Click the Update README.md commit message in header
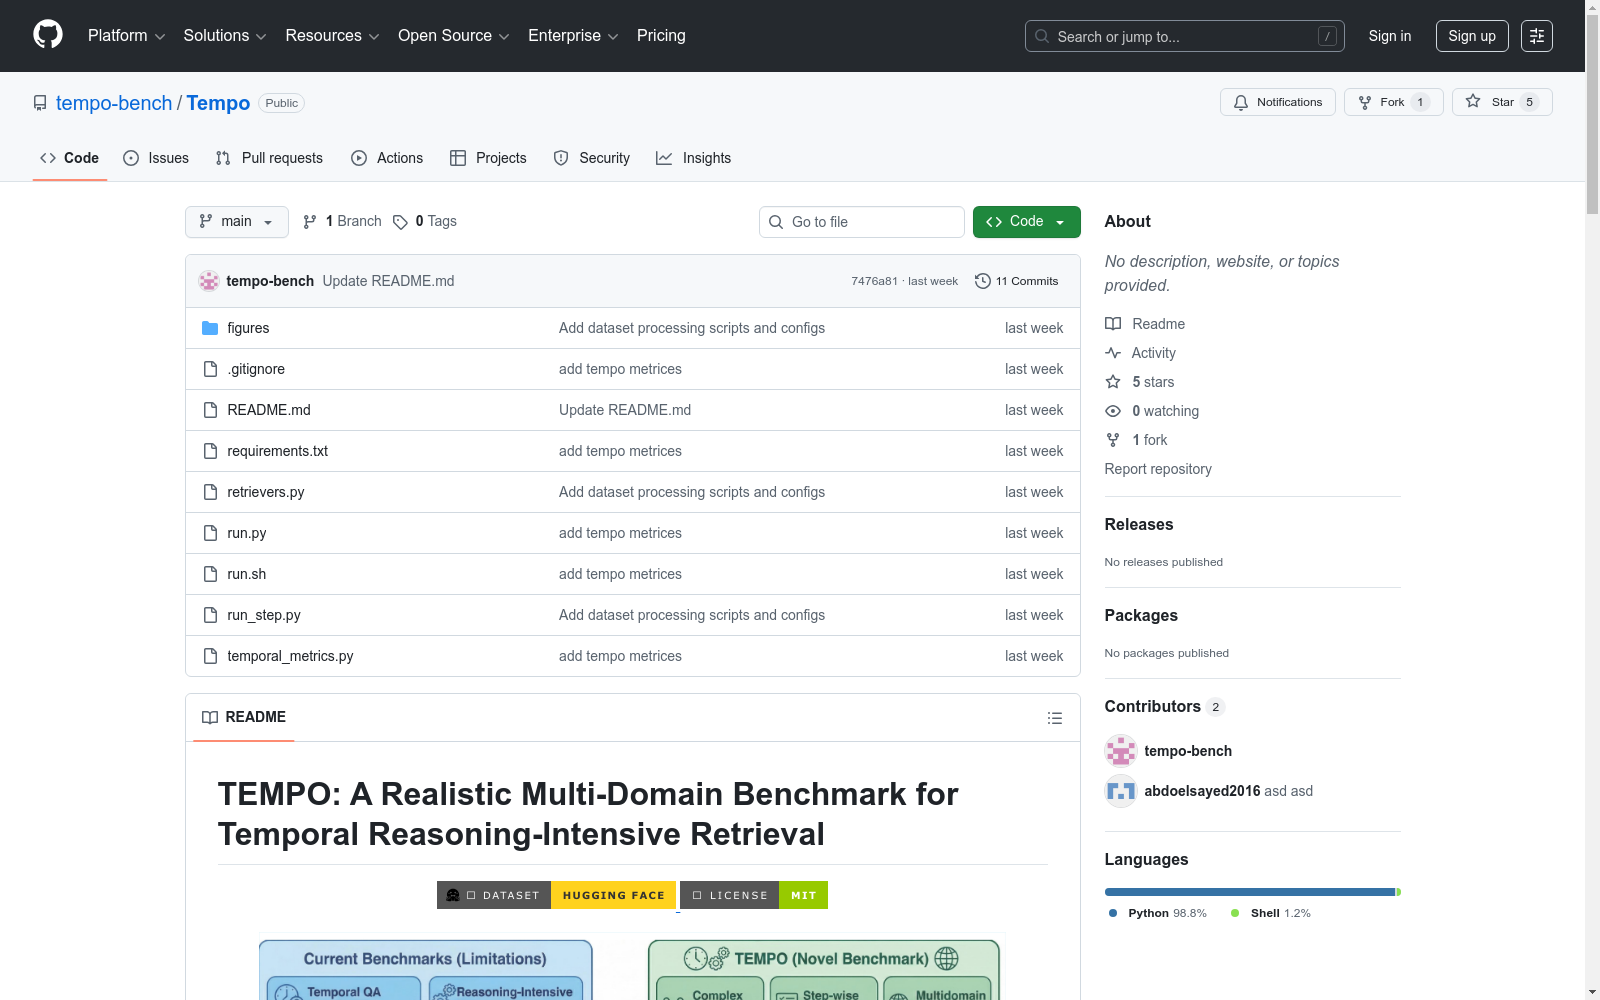 coord(388,281)
